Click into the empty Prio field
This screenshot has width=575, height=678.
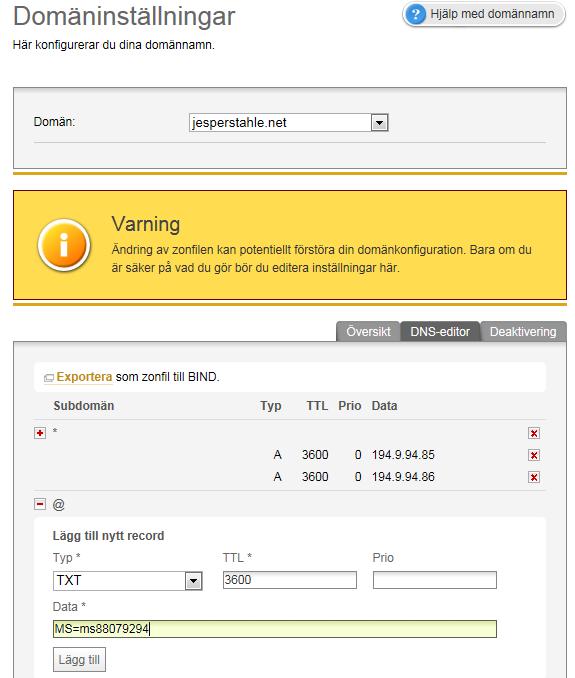[x=434, y=580]
